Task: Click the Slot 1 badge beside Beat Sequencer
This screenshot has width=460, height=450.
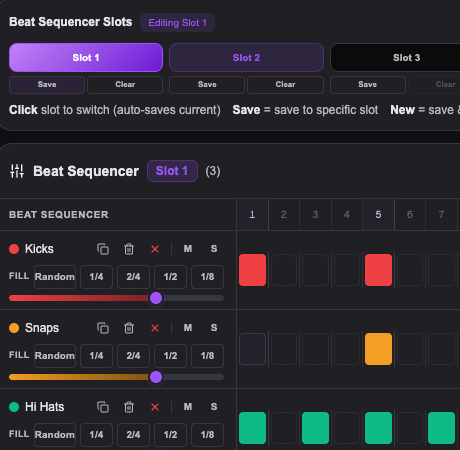Action: point(172,171)
